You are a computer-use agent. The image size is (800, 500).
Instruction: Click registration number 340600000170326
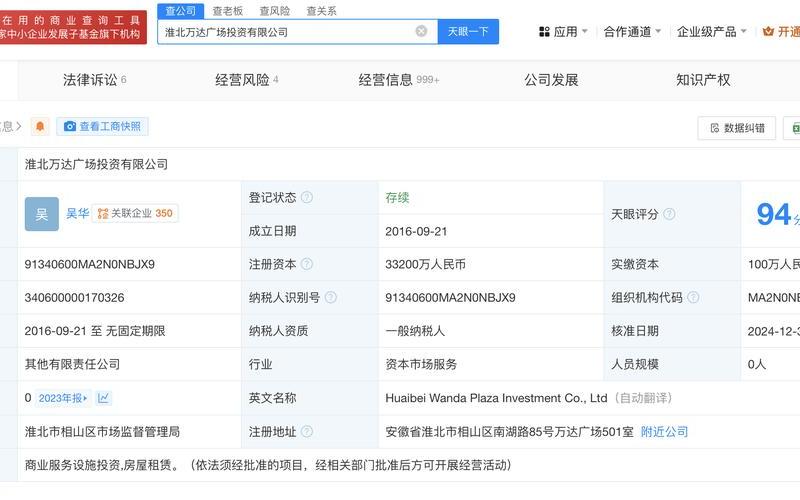tap(74, 297)
